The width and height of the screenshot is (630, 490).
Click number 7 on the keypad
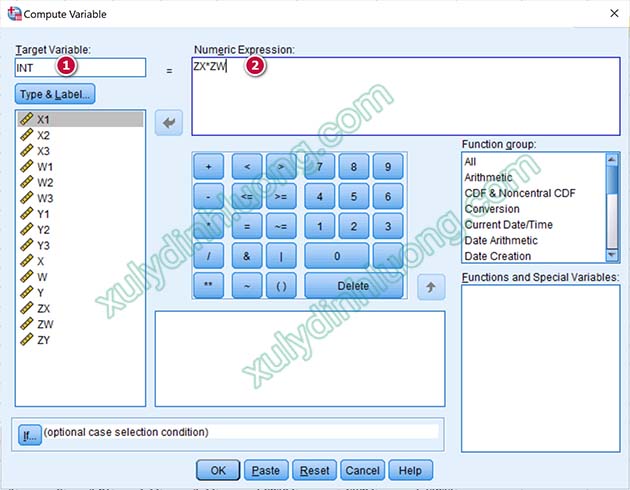[319, 166]
